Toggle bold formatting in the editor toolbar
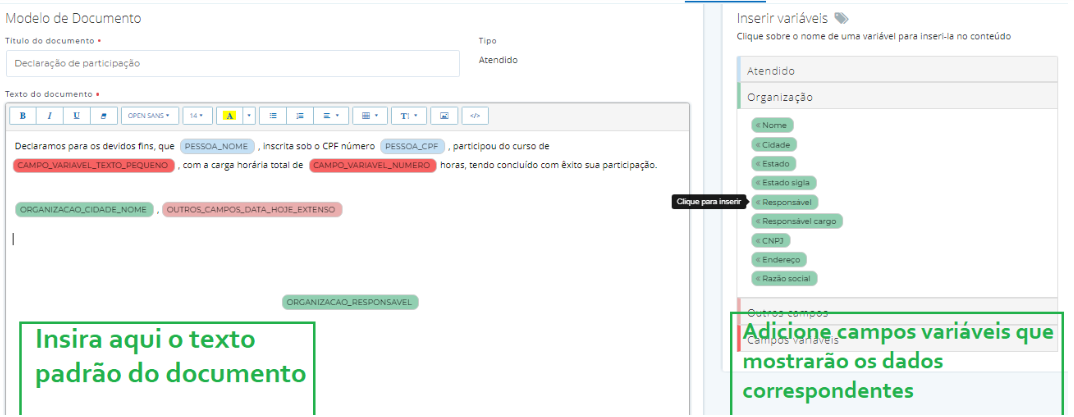This screenshot has height=417, width=1074. 23,115
